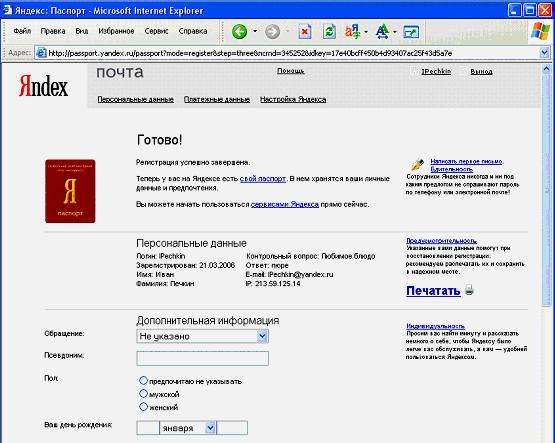Click the Печатать print link
Image resolution: width=555 pixels, height=443 pixels.
(x=433, y=290)
